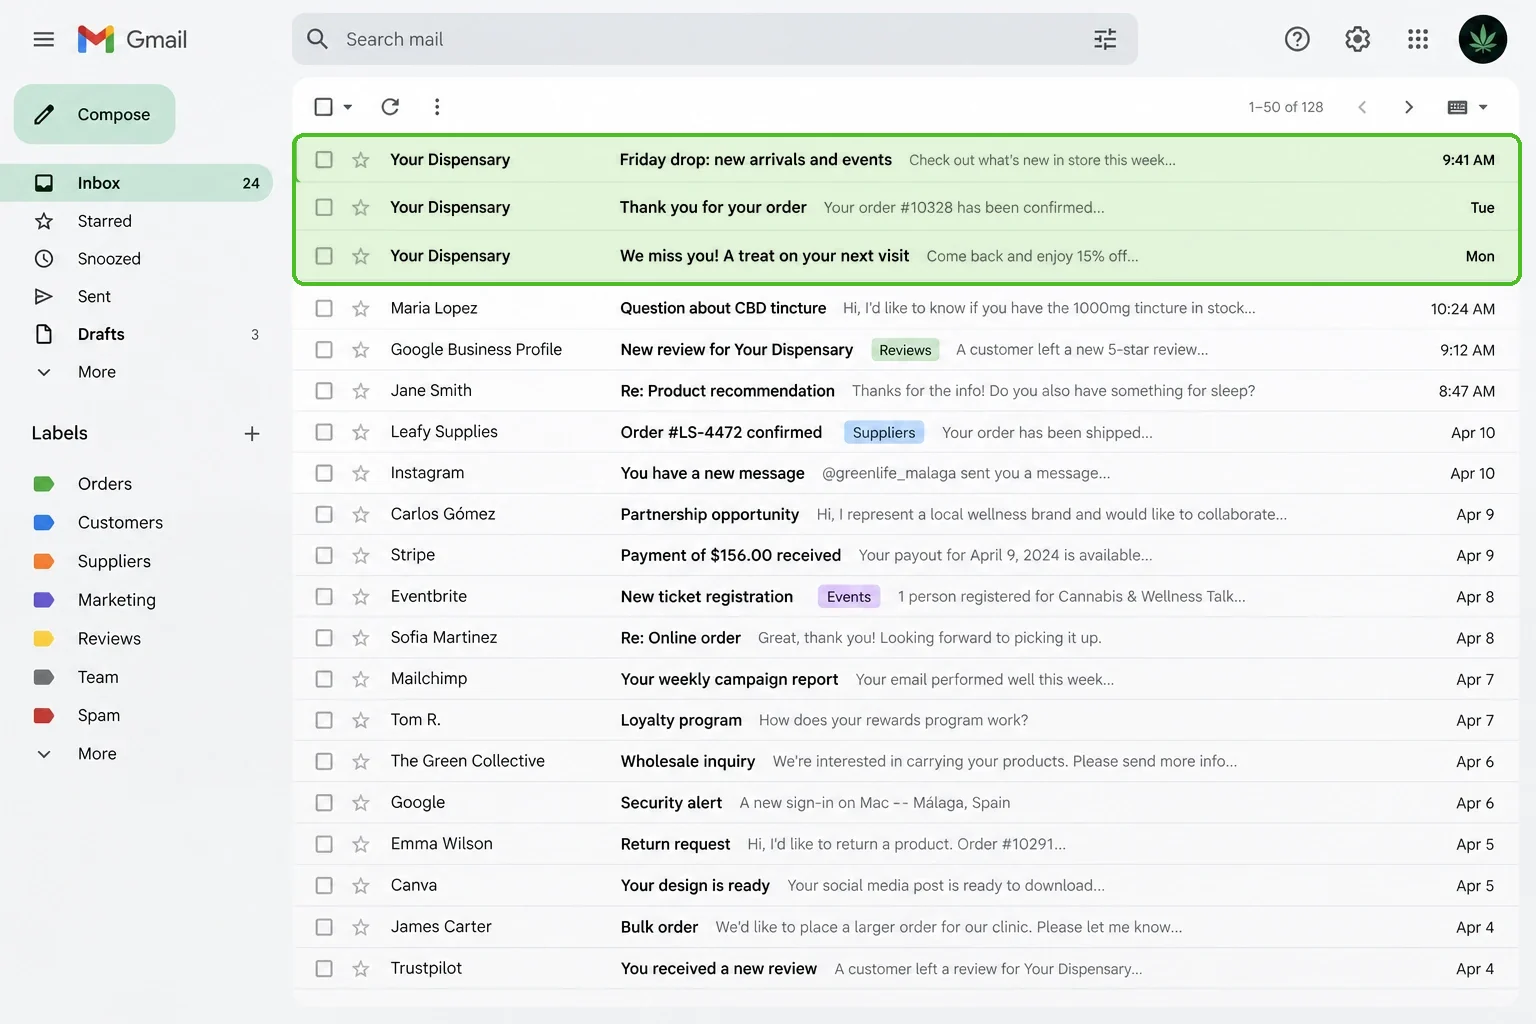Star the Trustpilot review email

pos(361,968)
